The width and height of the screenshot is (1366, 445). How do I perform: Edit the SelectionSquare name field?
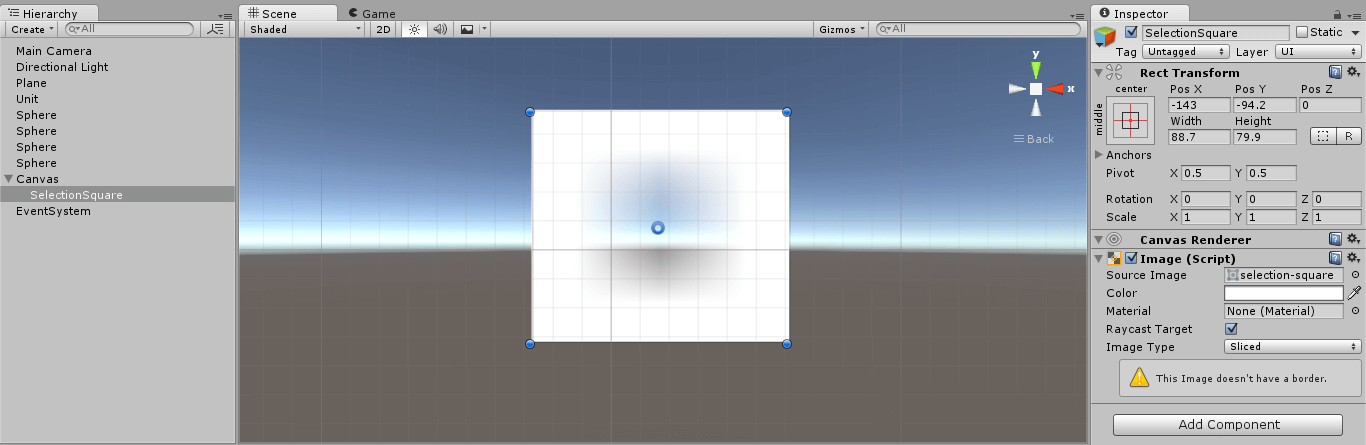1216,33
